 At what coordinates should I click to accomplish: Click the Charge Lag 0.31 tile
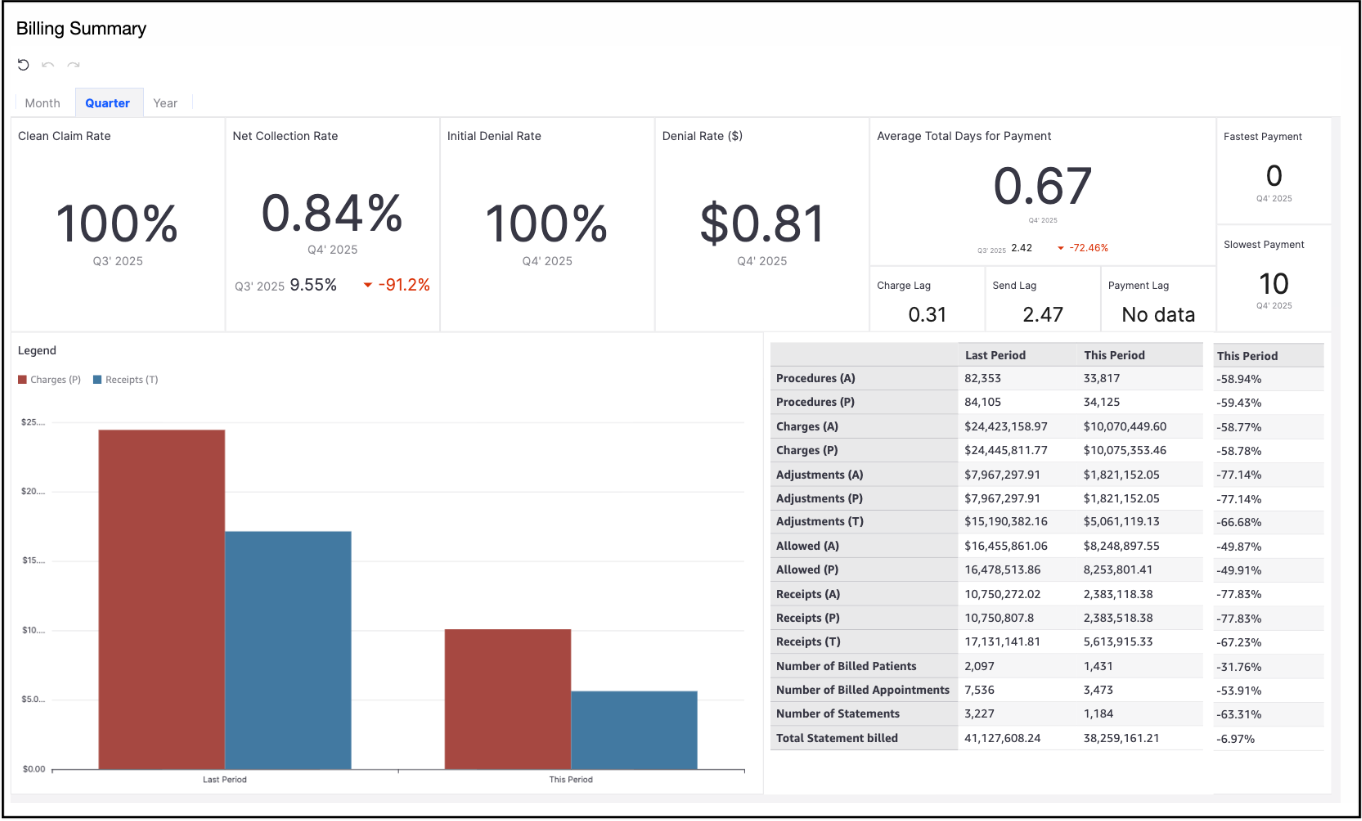coord(927,299)
